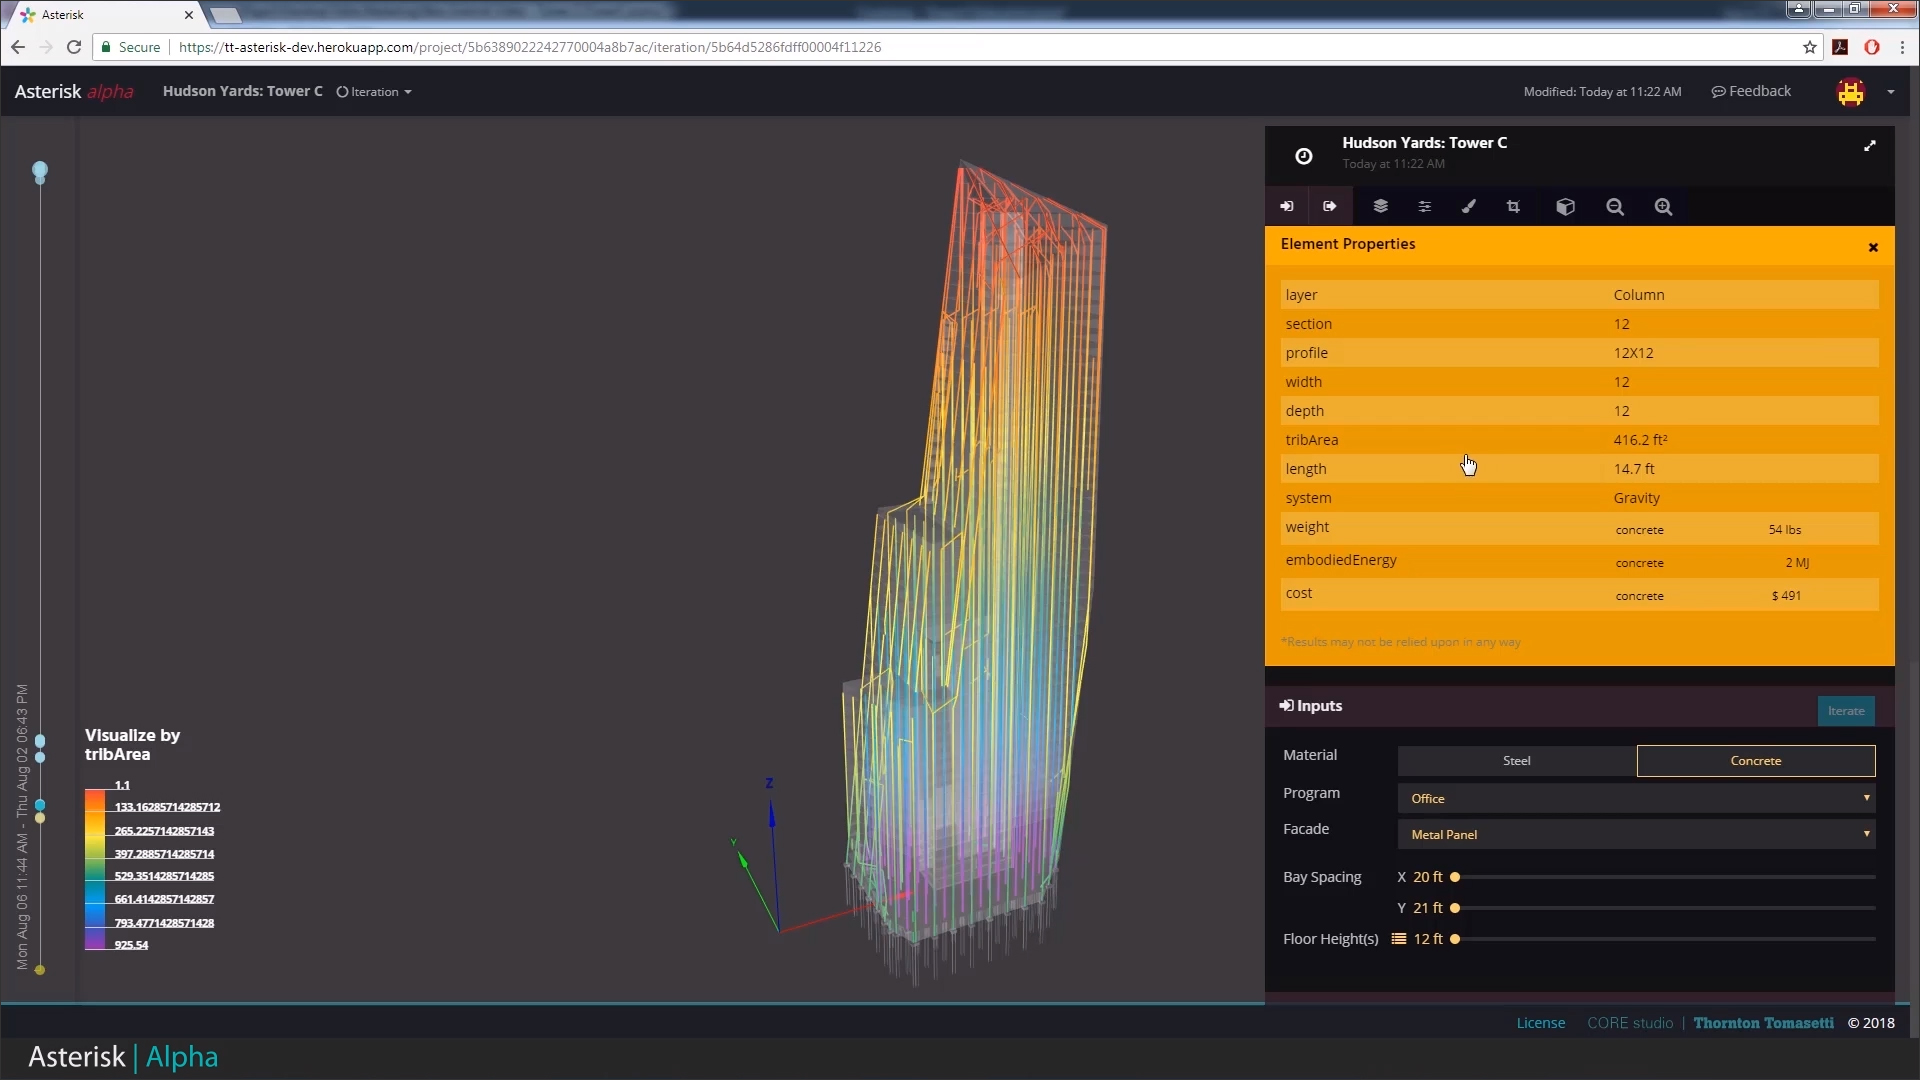Click the profile value 12X12
This screenshot has height=1080, width=1920.
(x=1633, y=353)
